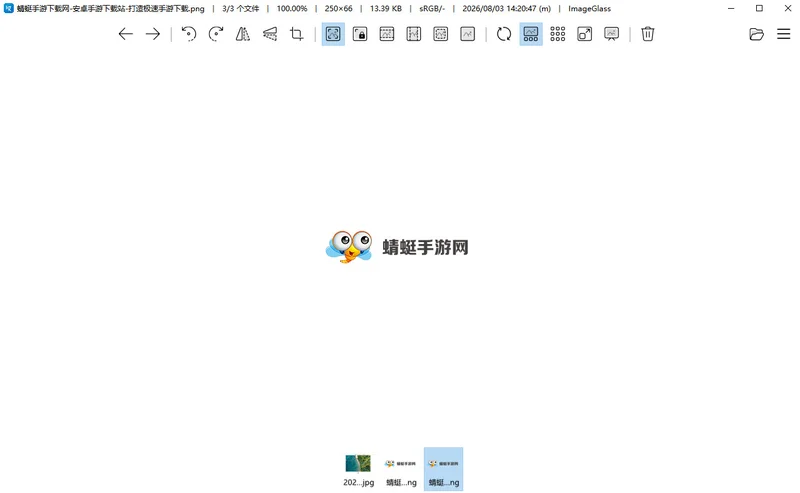The height and width of the screenshot is (493, 800).
Task: Click the '250×66' dimensions text
Action: pyautogui.click(x=338, y=9)
